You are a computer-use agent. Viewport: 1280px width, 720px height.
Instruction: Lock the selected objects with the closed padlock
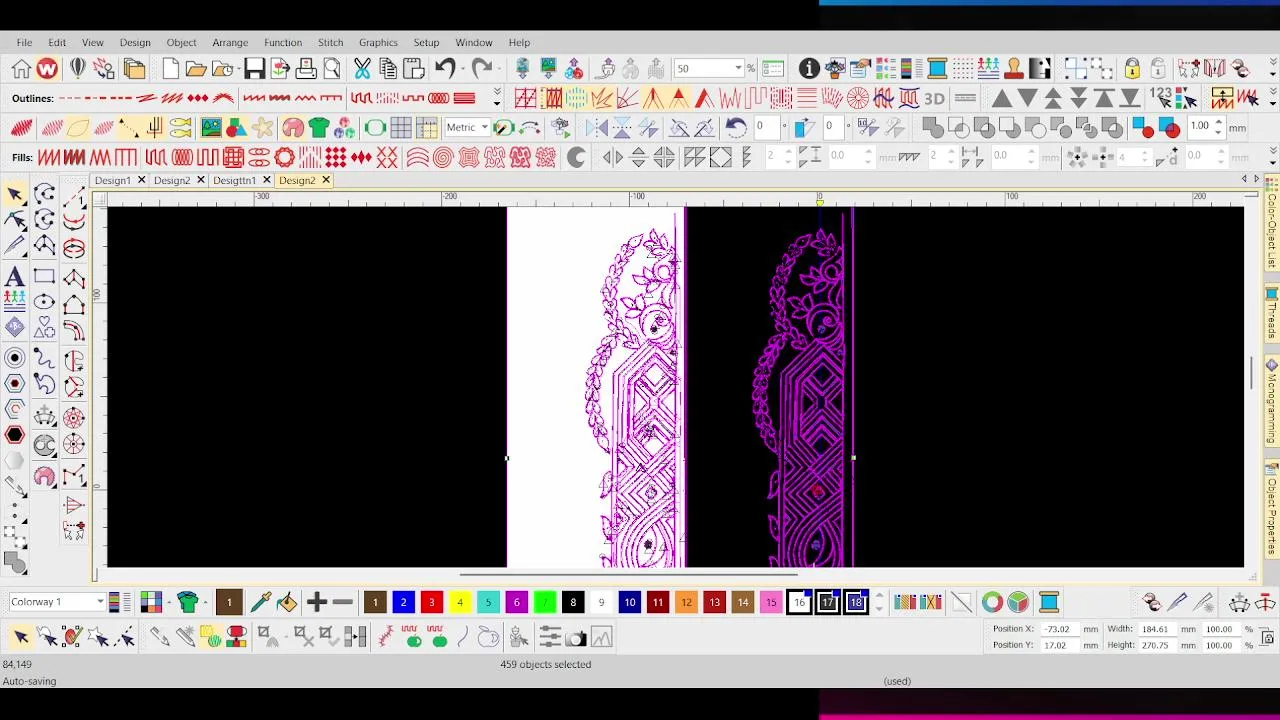1132,68
